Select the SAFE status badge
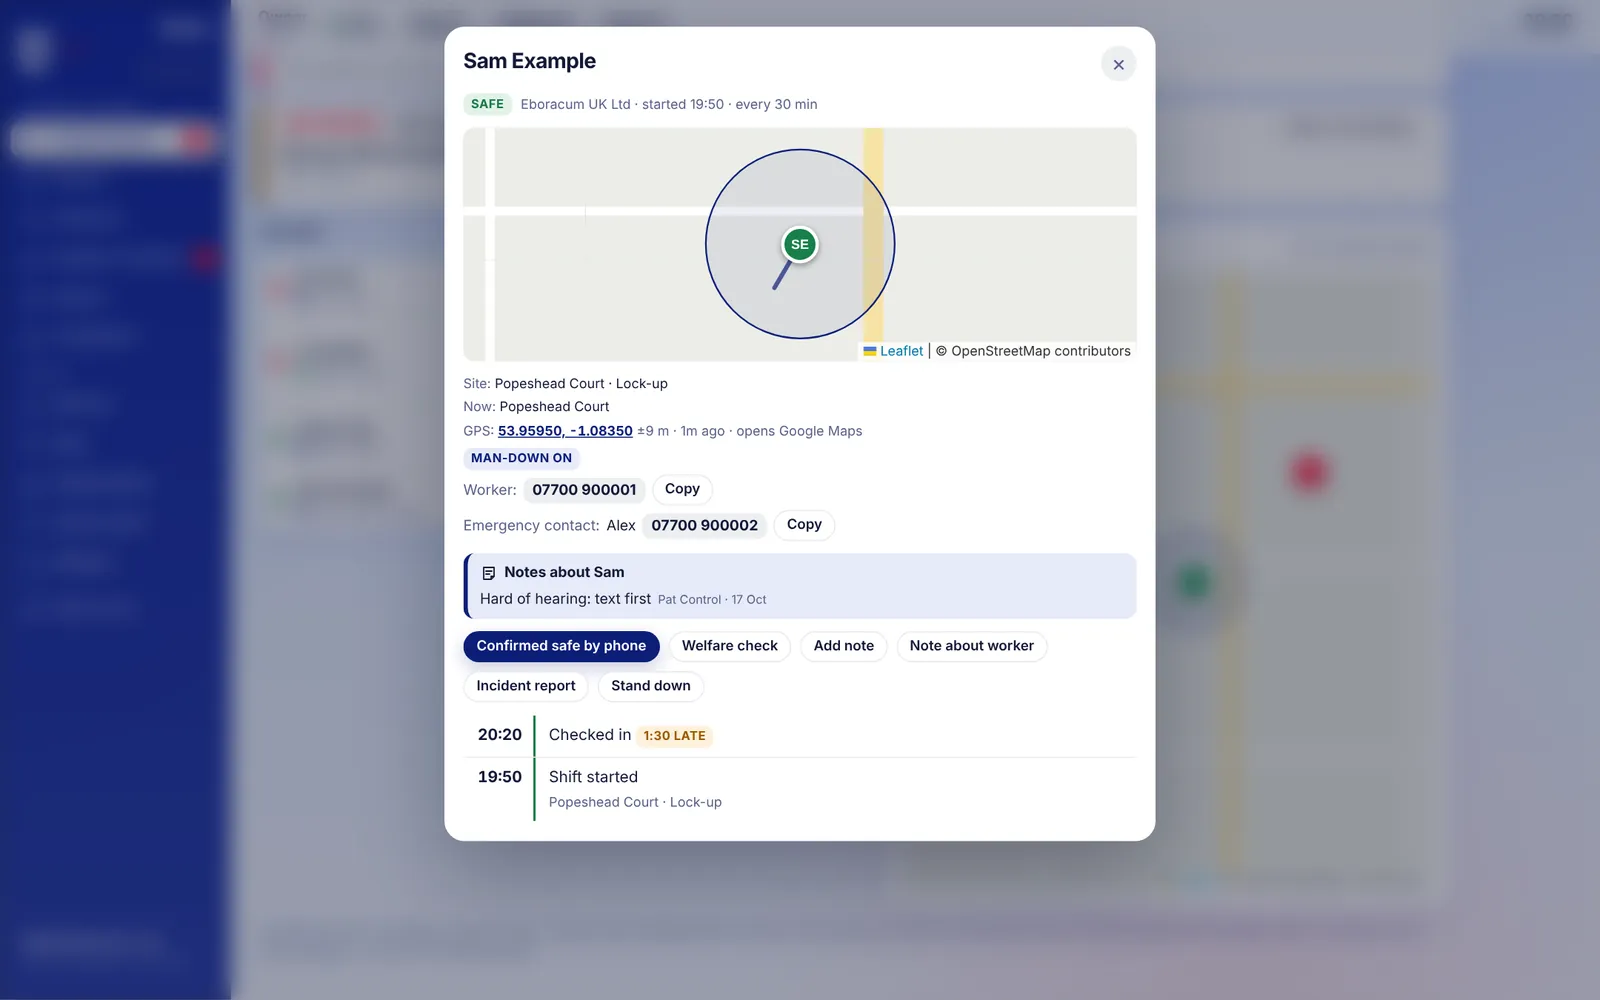 click(x=487, y=104)
